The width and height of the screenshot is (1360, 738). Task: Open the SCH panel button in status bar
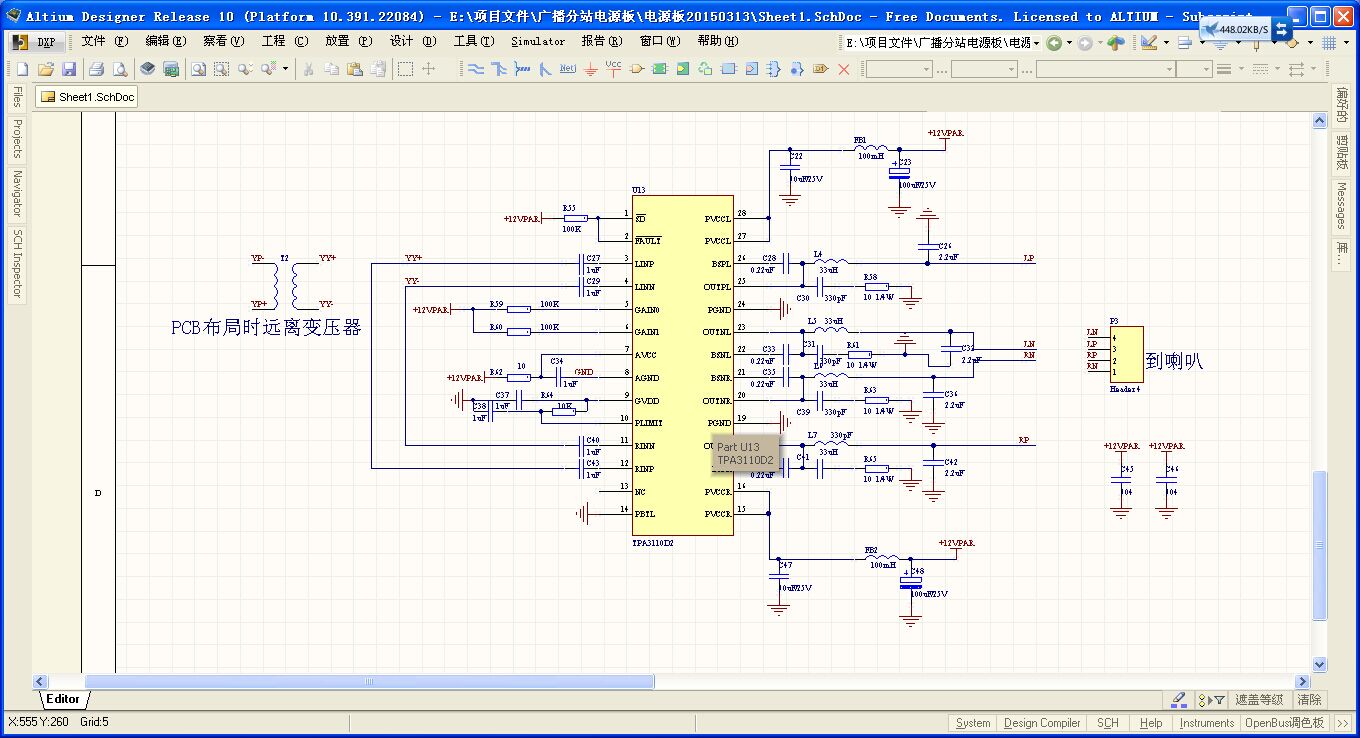coord(1108,723)
